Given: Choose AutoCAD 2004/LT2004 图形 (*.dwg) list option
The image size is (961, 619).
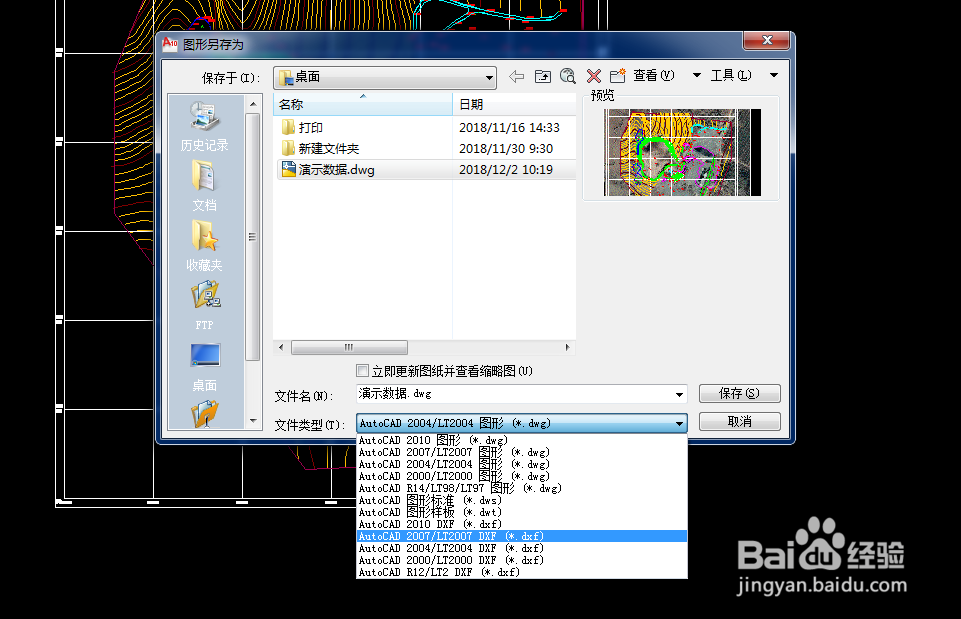Looking at the screenshot, I should [x=522, y=464].
